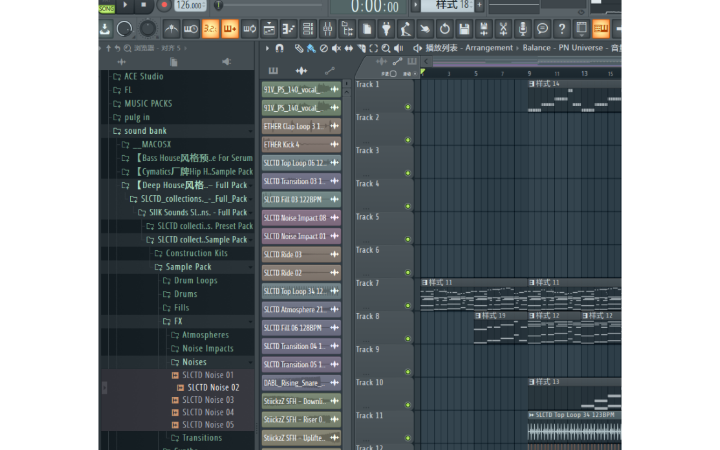Click the circular arrow undo history icon

click(444, 29)
